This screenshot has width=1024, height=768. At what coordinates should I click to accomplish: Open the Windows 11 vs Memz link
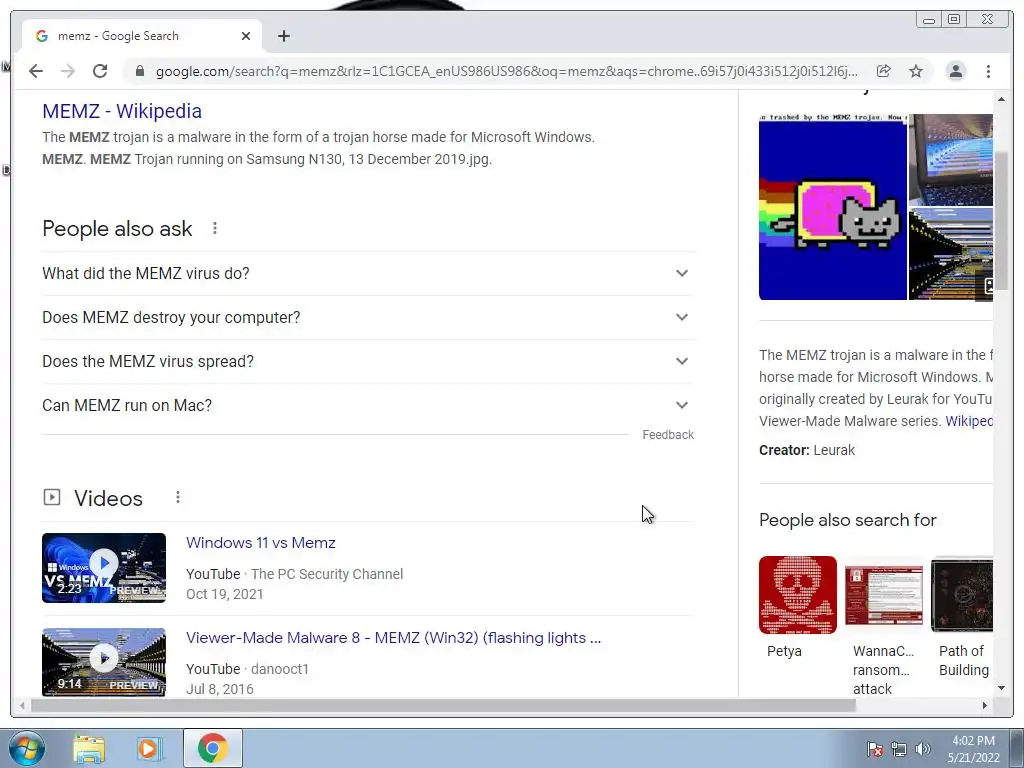[x=261, y=543]
